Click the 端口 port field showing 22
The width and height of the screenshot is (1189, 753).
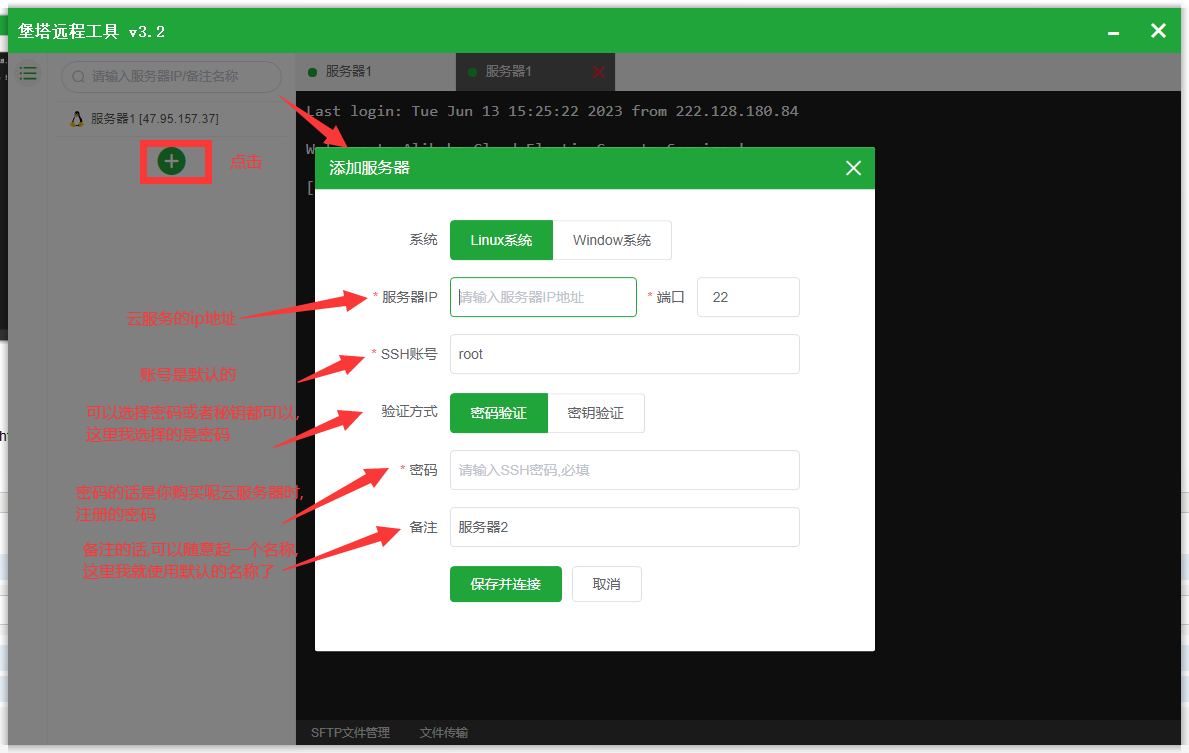748,297
